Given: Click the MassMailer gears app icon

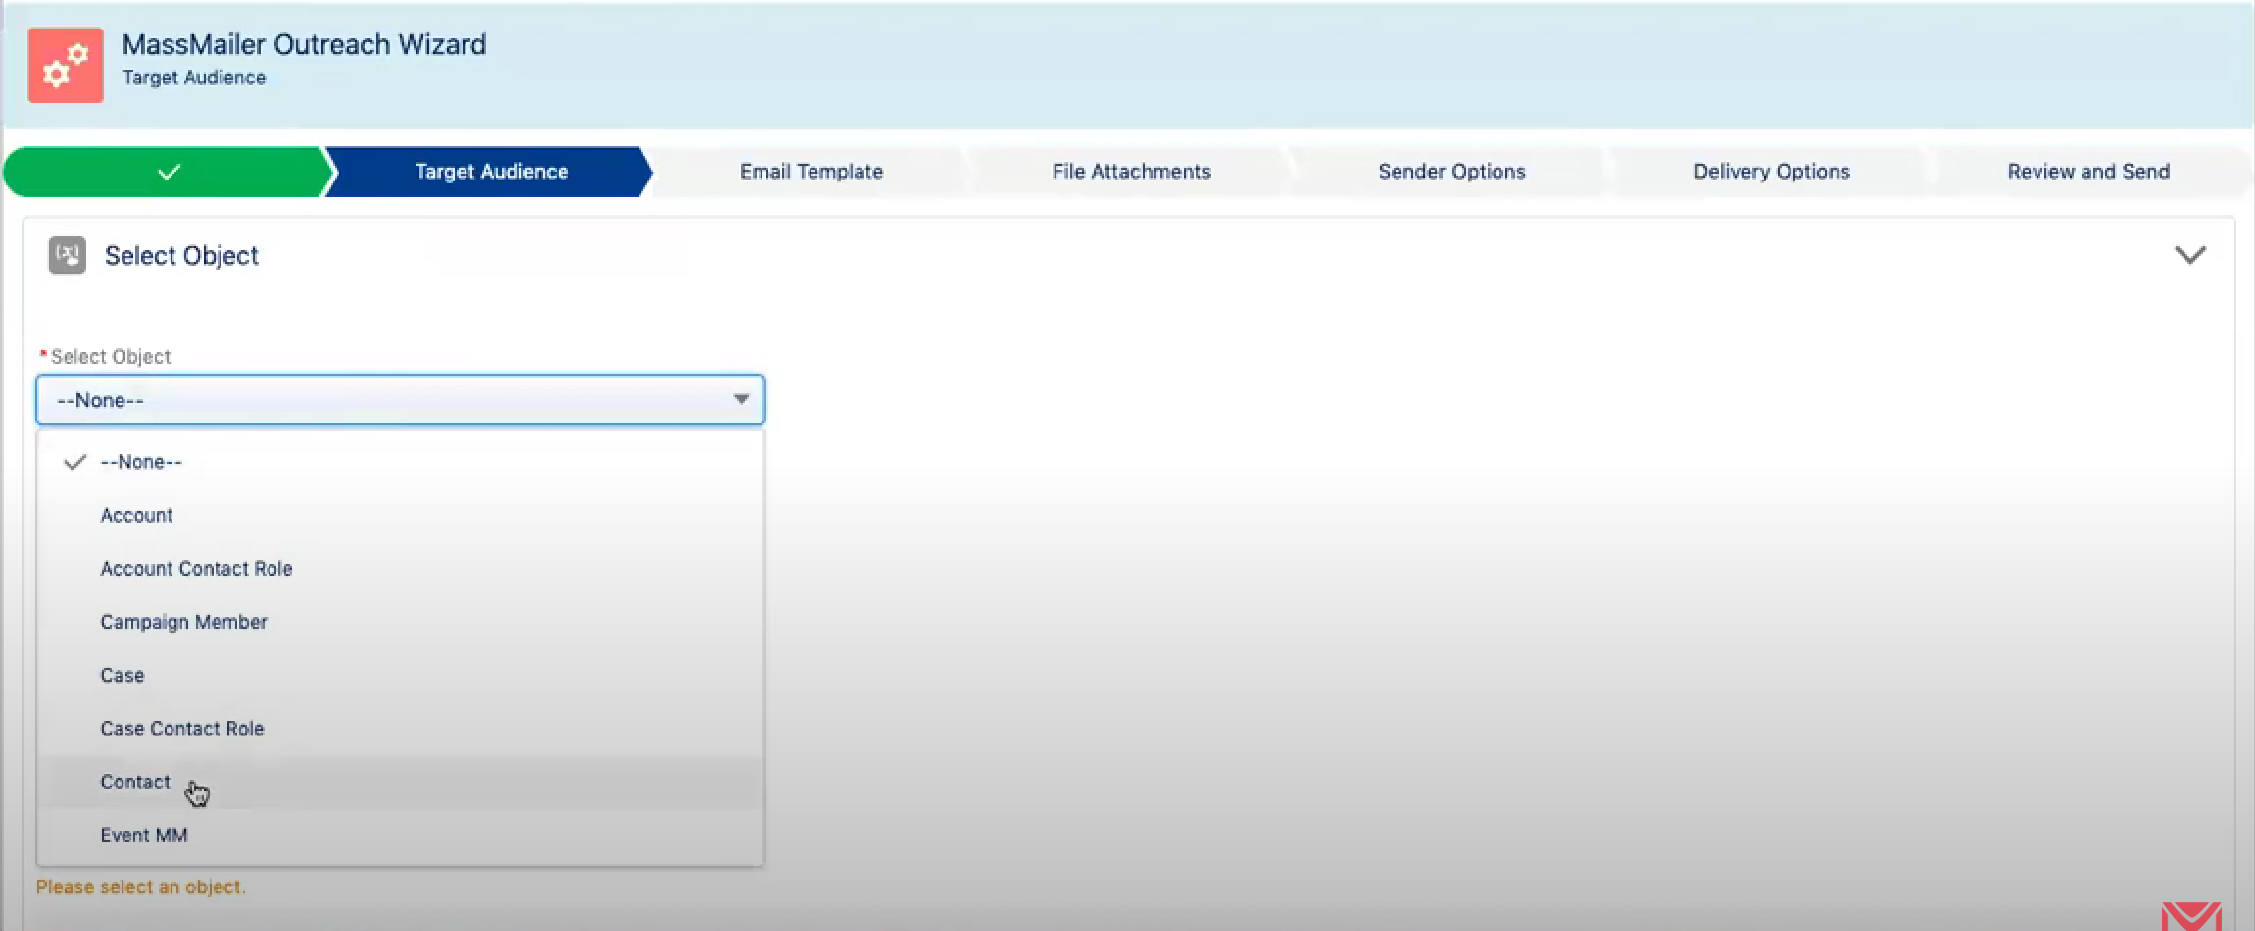Looking at the screenshot, I should (x=65, y=65).
